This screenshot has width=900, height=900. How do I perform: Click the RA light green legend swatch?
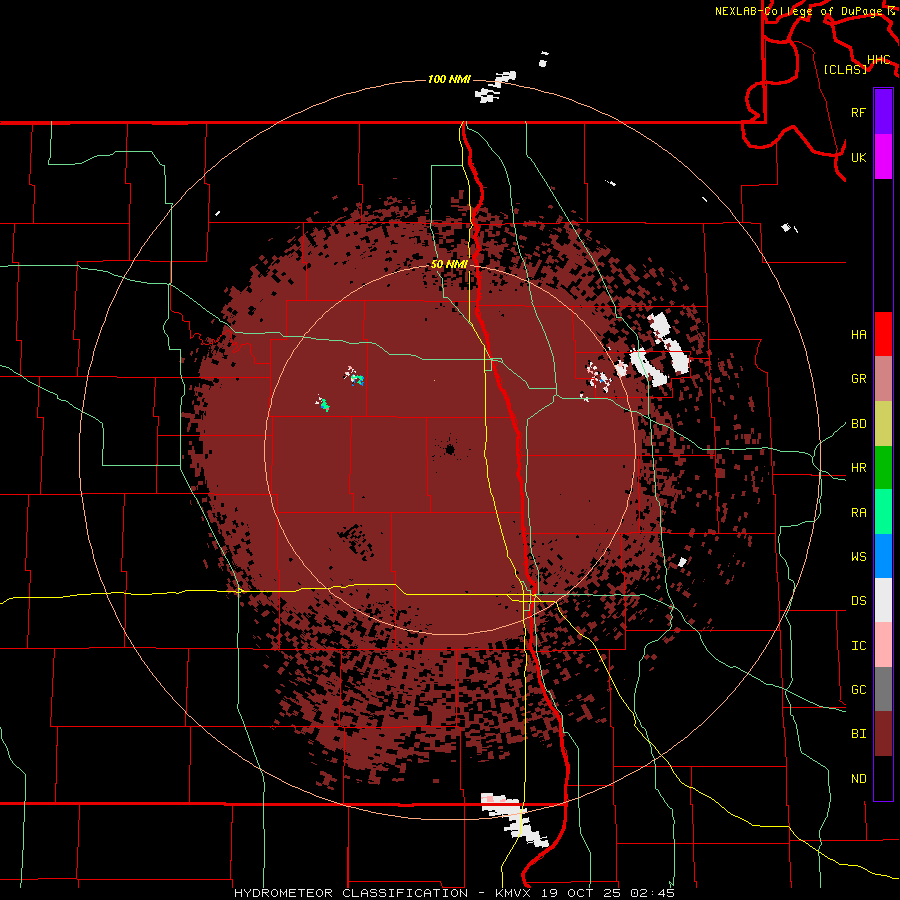coord(883,512)
